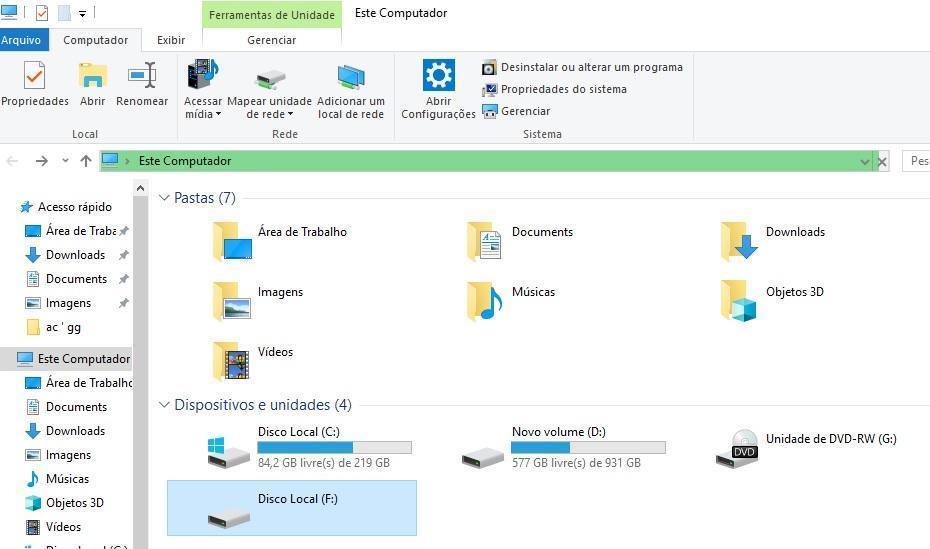
Task: Select the Objetos 3D folder icon
Action: pos(739,301)
